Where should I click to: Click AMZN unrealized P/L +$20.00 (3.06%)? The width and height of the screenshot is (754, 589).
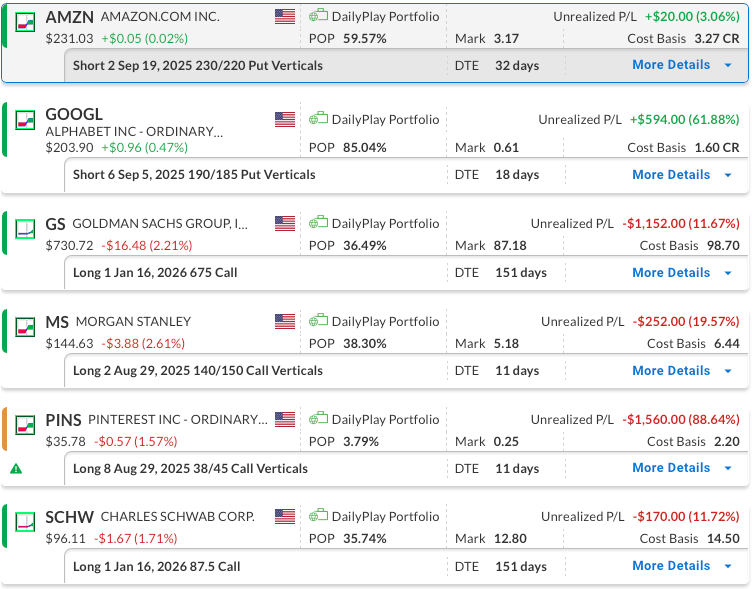pyautogui.click(x=692, y=17)
